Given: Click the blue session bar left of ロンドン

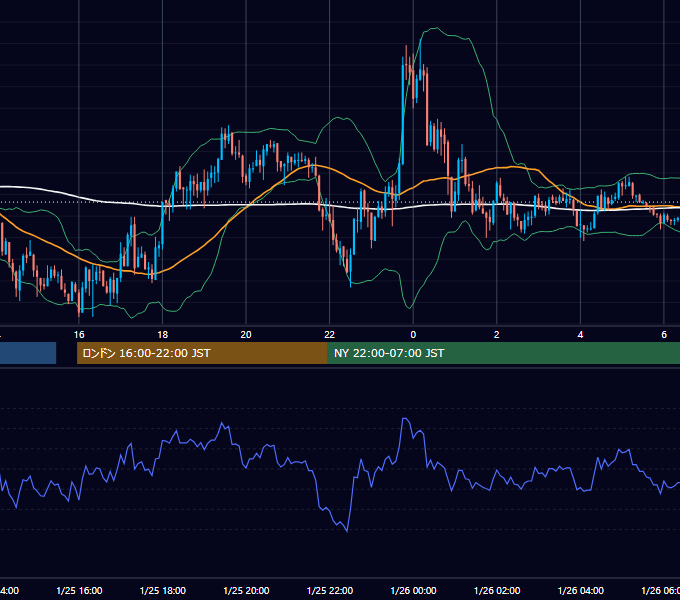Looking at the screenshot, I should 28,353.
